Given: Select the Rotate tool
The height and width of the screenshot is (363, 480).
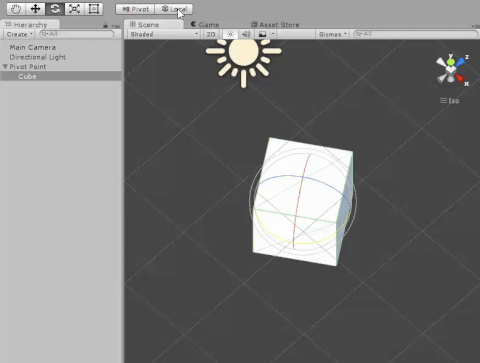Looking at the screenshot, I should coord(55,9).
